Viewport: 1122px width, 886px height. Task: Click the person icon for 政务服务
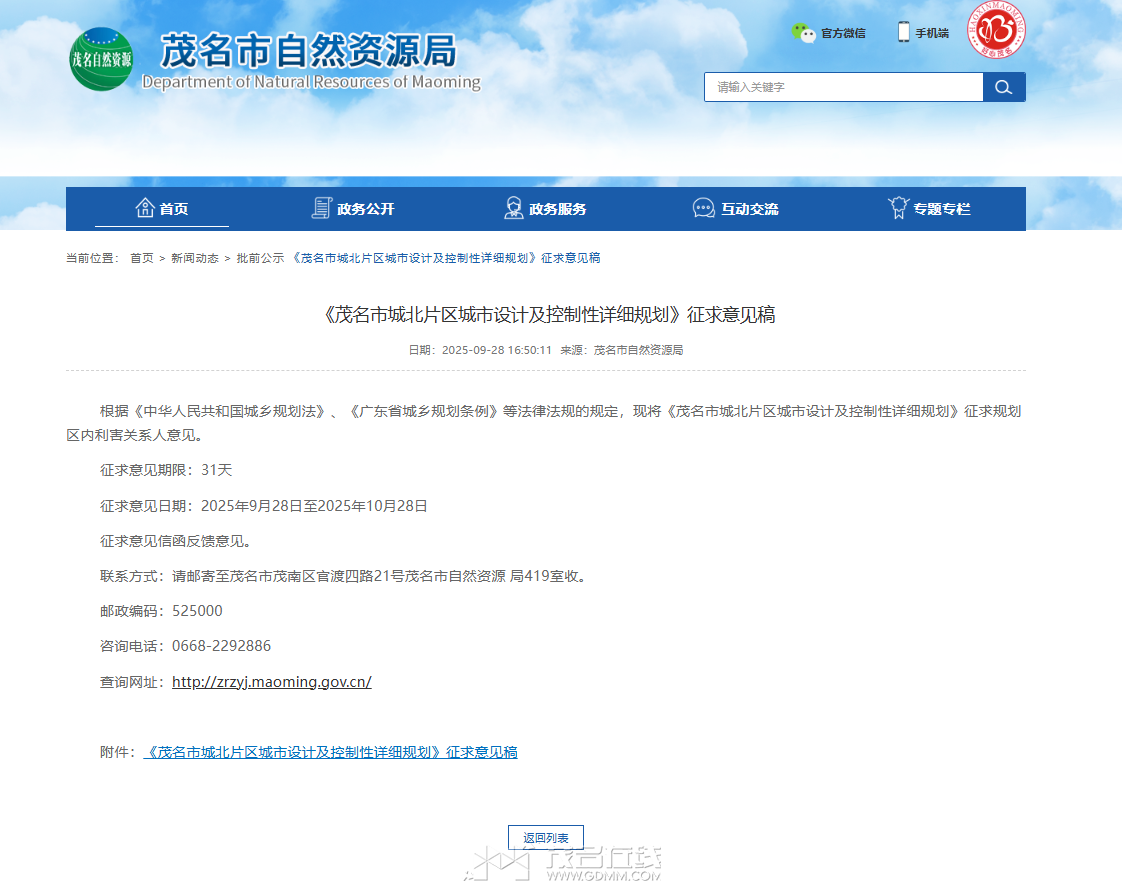click(514, 208)
